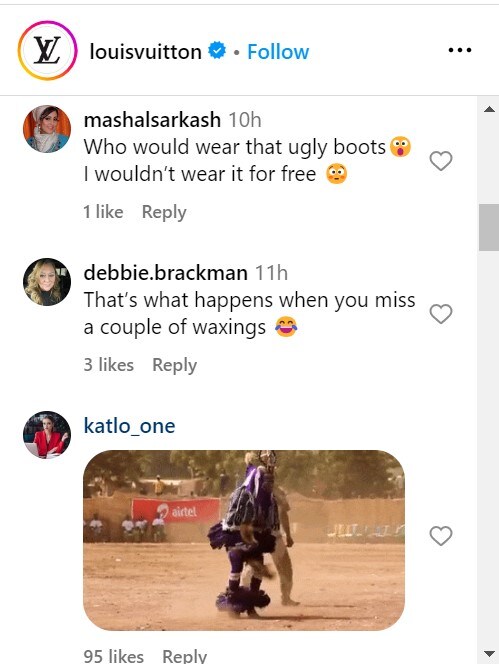Like mashalsarkash's comment with the heart

[x=441, y=161]
